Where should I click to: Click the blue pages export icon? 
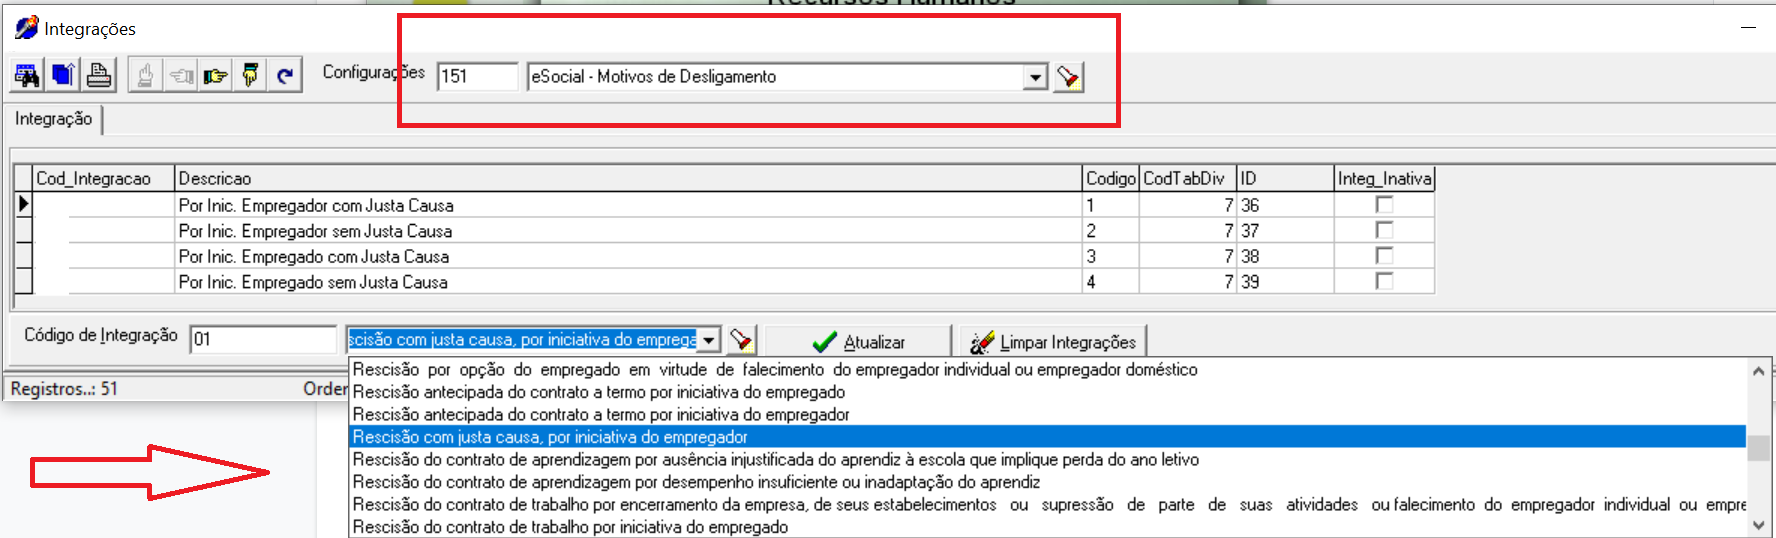(63, 75)
